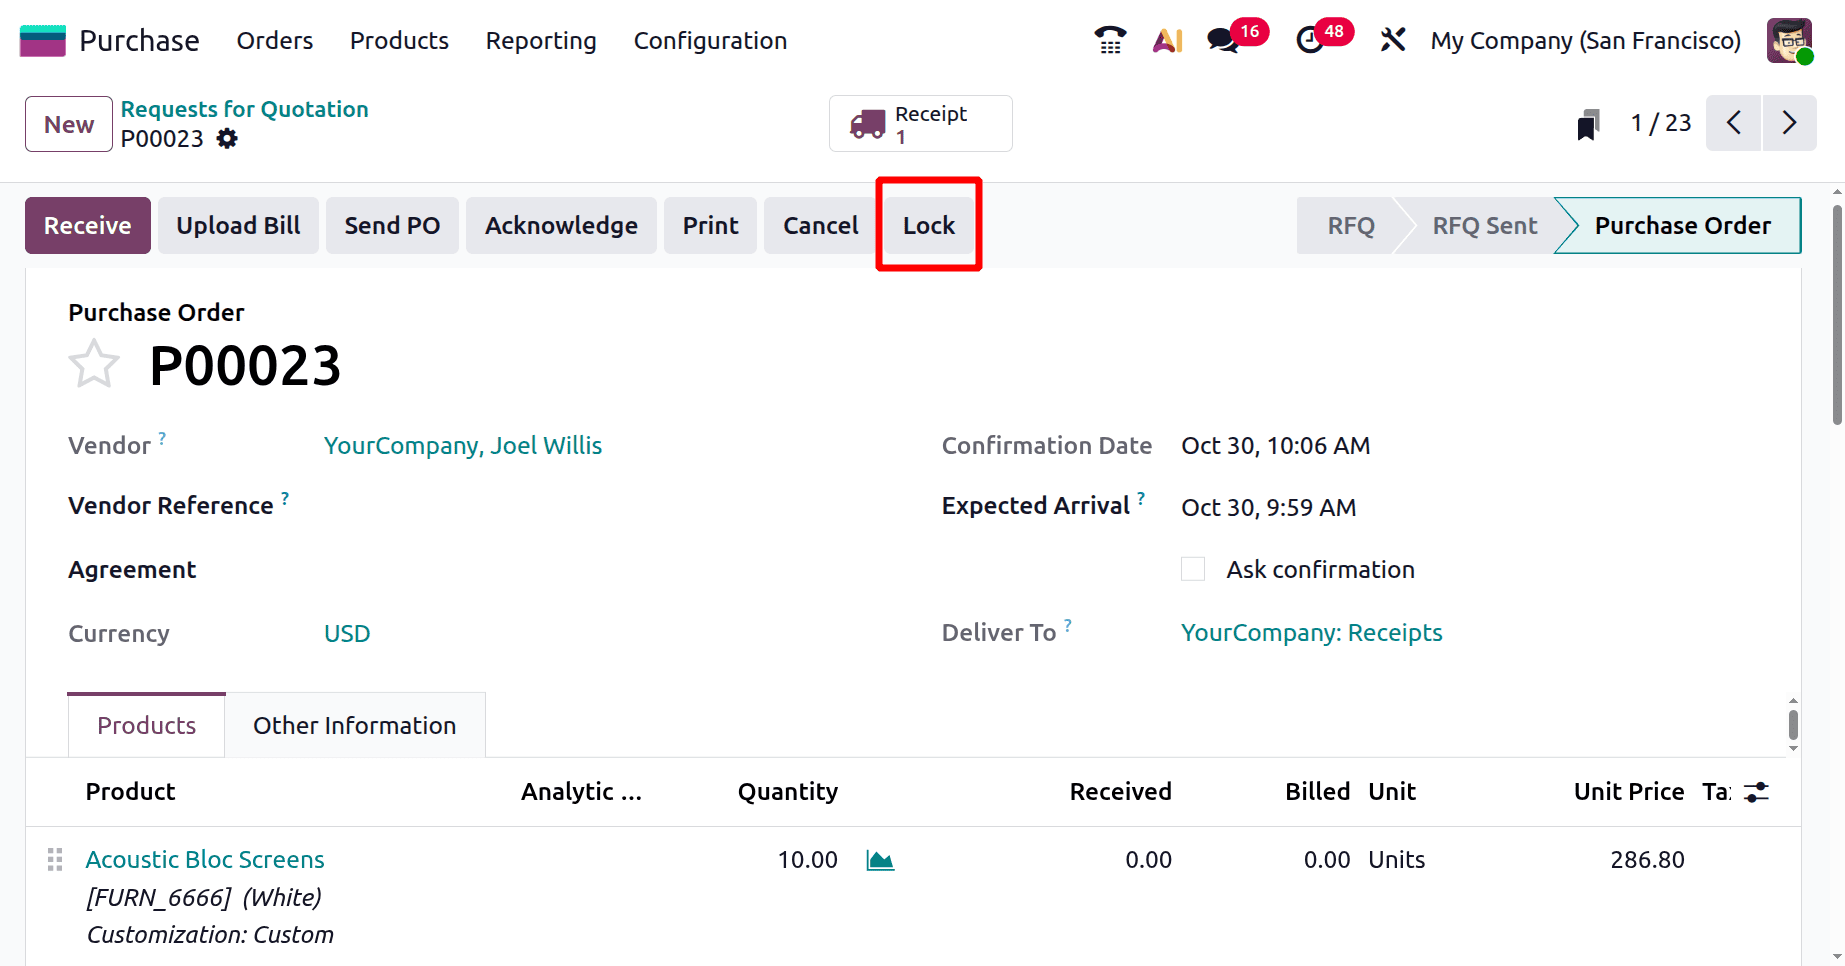Image resolution: width=1845 pixels, height=966 pixels.
Task: Open the Receipt smart button with truck icon
Action: (919, 123)
